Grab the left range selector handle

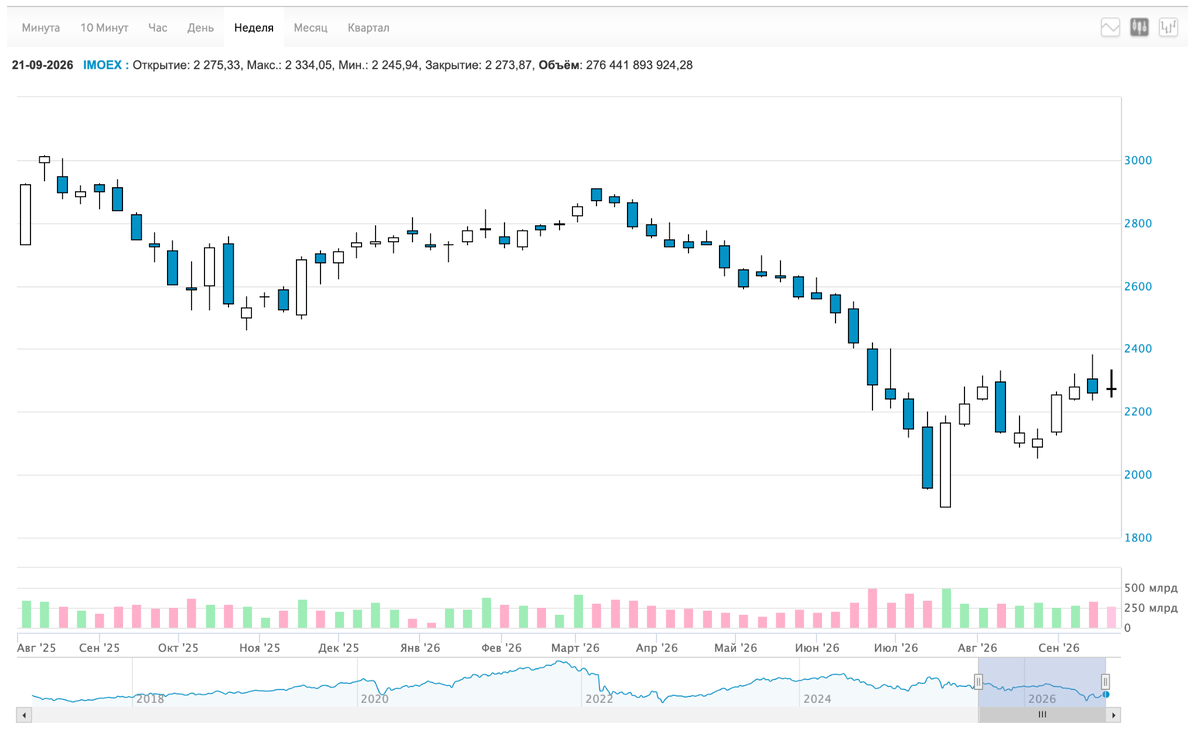(x=978, y=682)
